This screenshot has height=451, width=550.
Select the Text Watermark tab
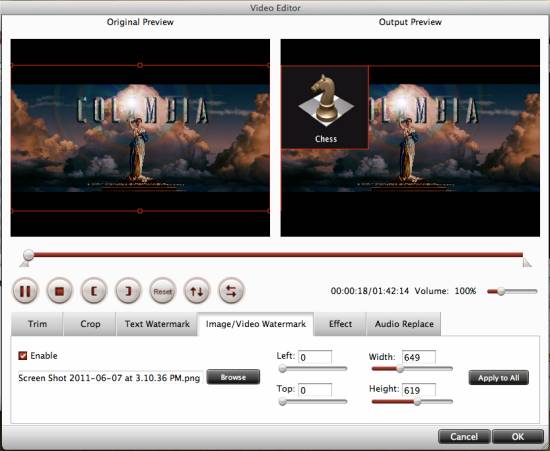point(157,324)
